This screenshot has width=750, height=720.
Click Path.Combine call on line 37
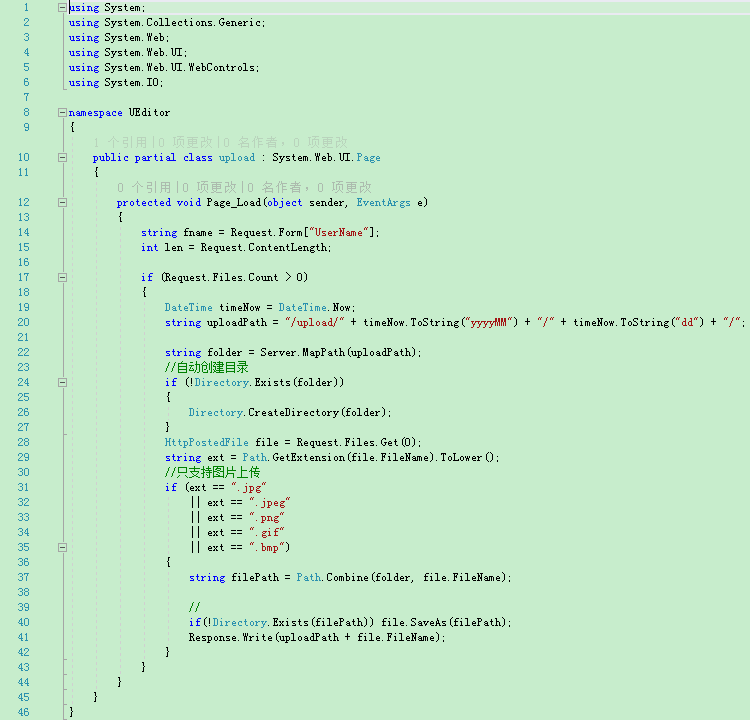point(401,577)
